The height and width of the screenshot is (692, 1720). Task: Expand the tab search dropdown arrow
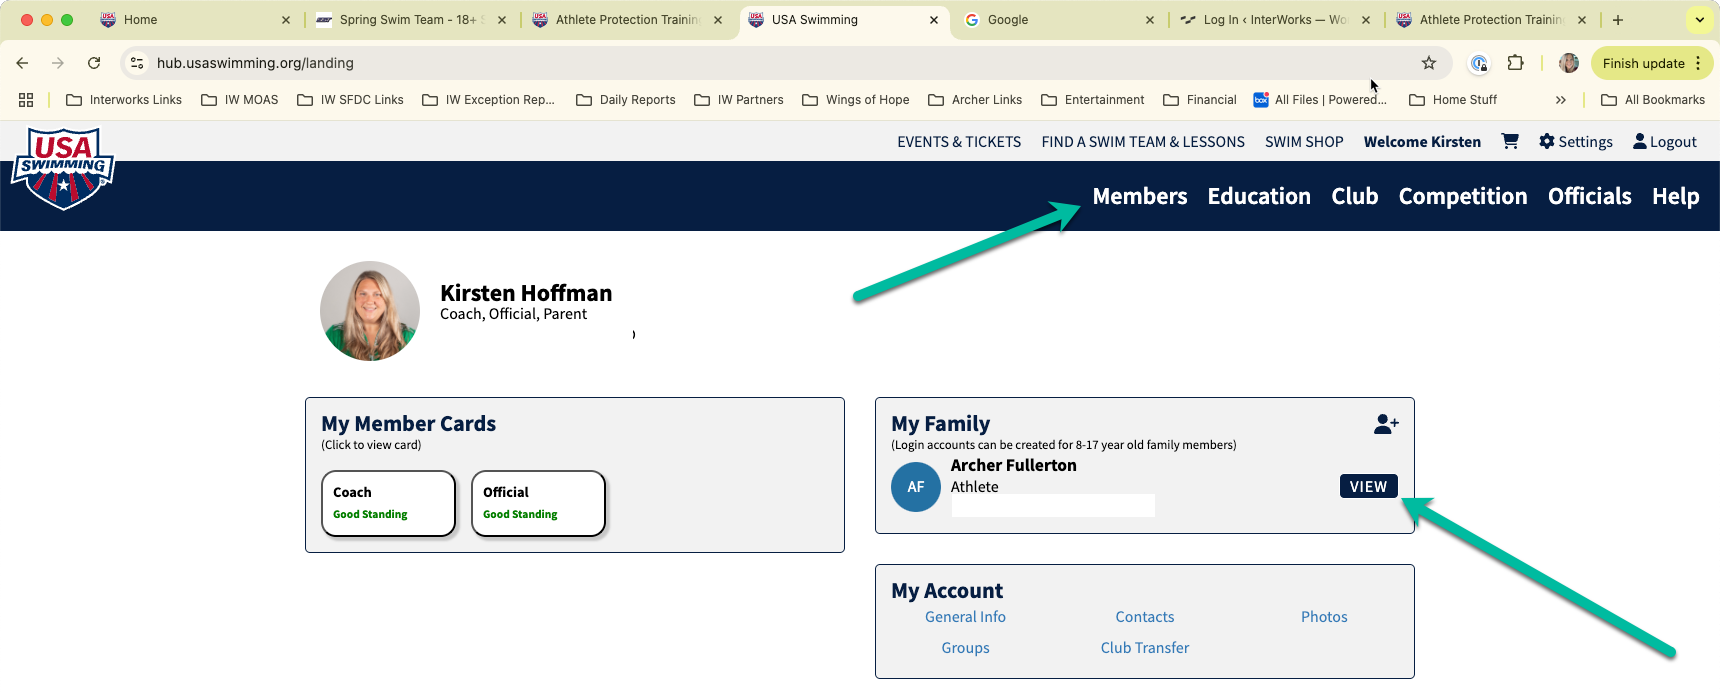[1699, 20]
